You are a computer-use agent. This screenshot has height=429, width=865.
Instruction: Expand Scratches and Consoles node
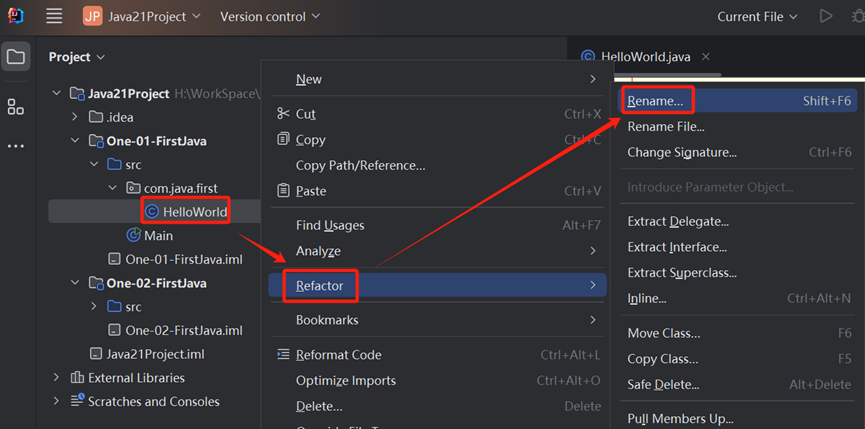[56, 401]
